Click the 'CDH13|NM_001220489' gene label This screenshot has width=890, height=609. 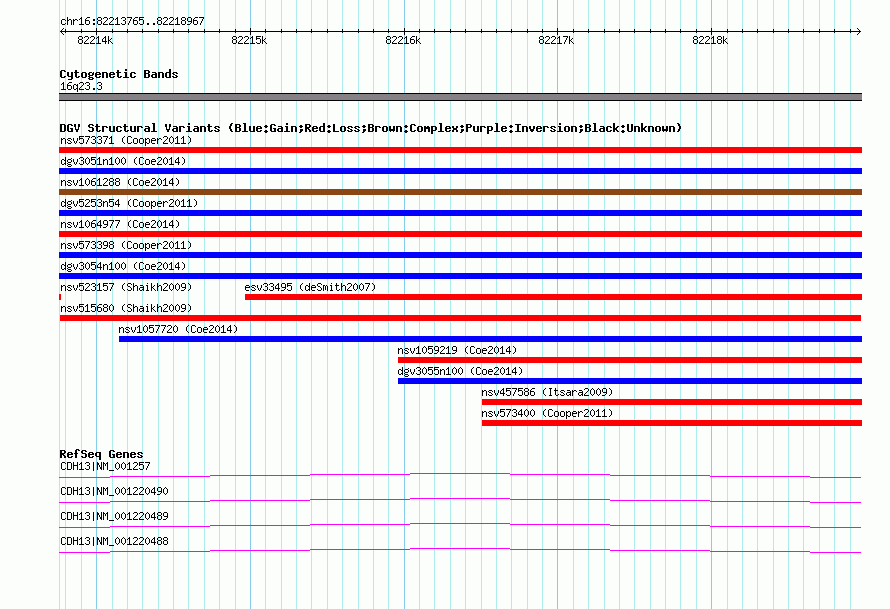pyautogui.click(x=114, y=516)
